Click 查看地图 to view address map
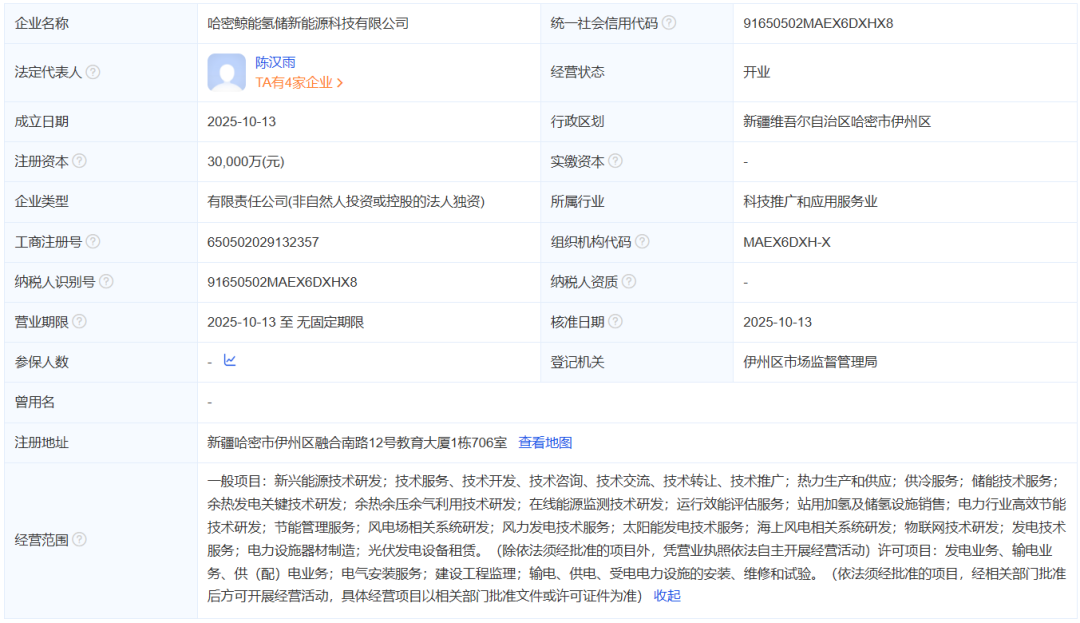1080x623 pixels. tap(545, 442)
